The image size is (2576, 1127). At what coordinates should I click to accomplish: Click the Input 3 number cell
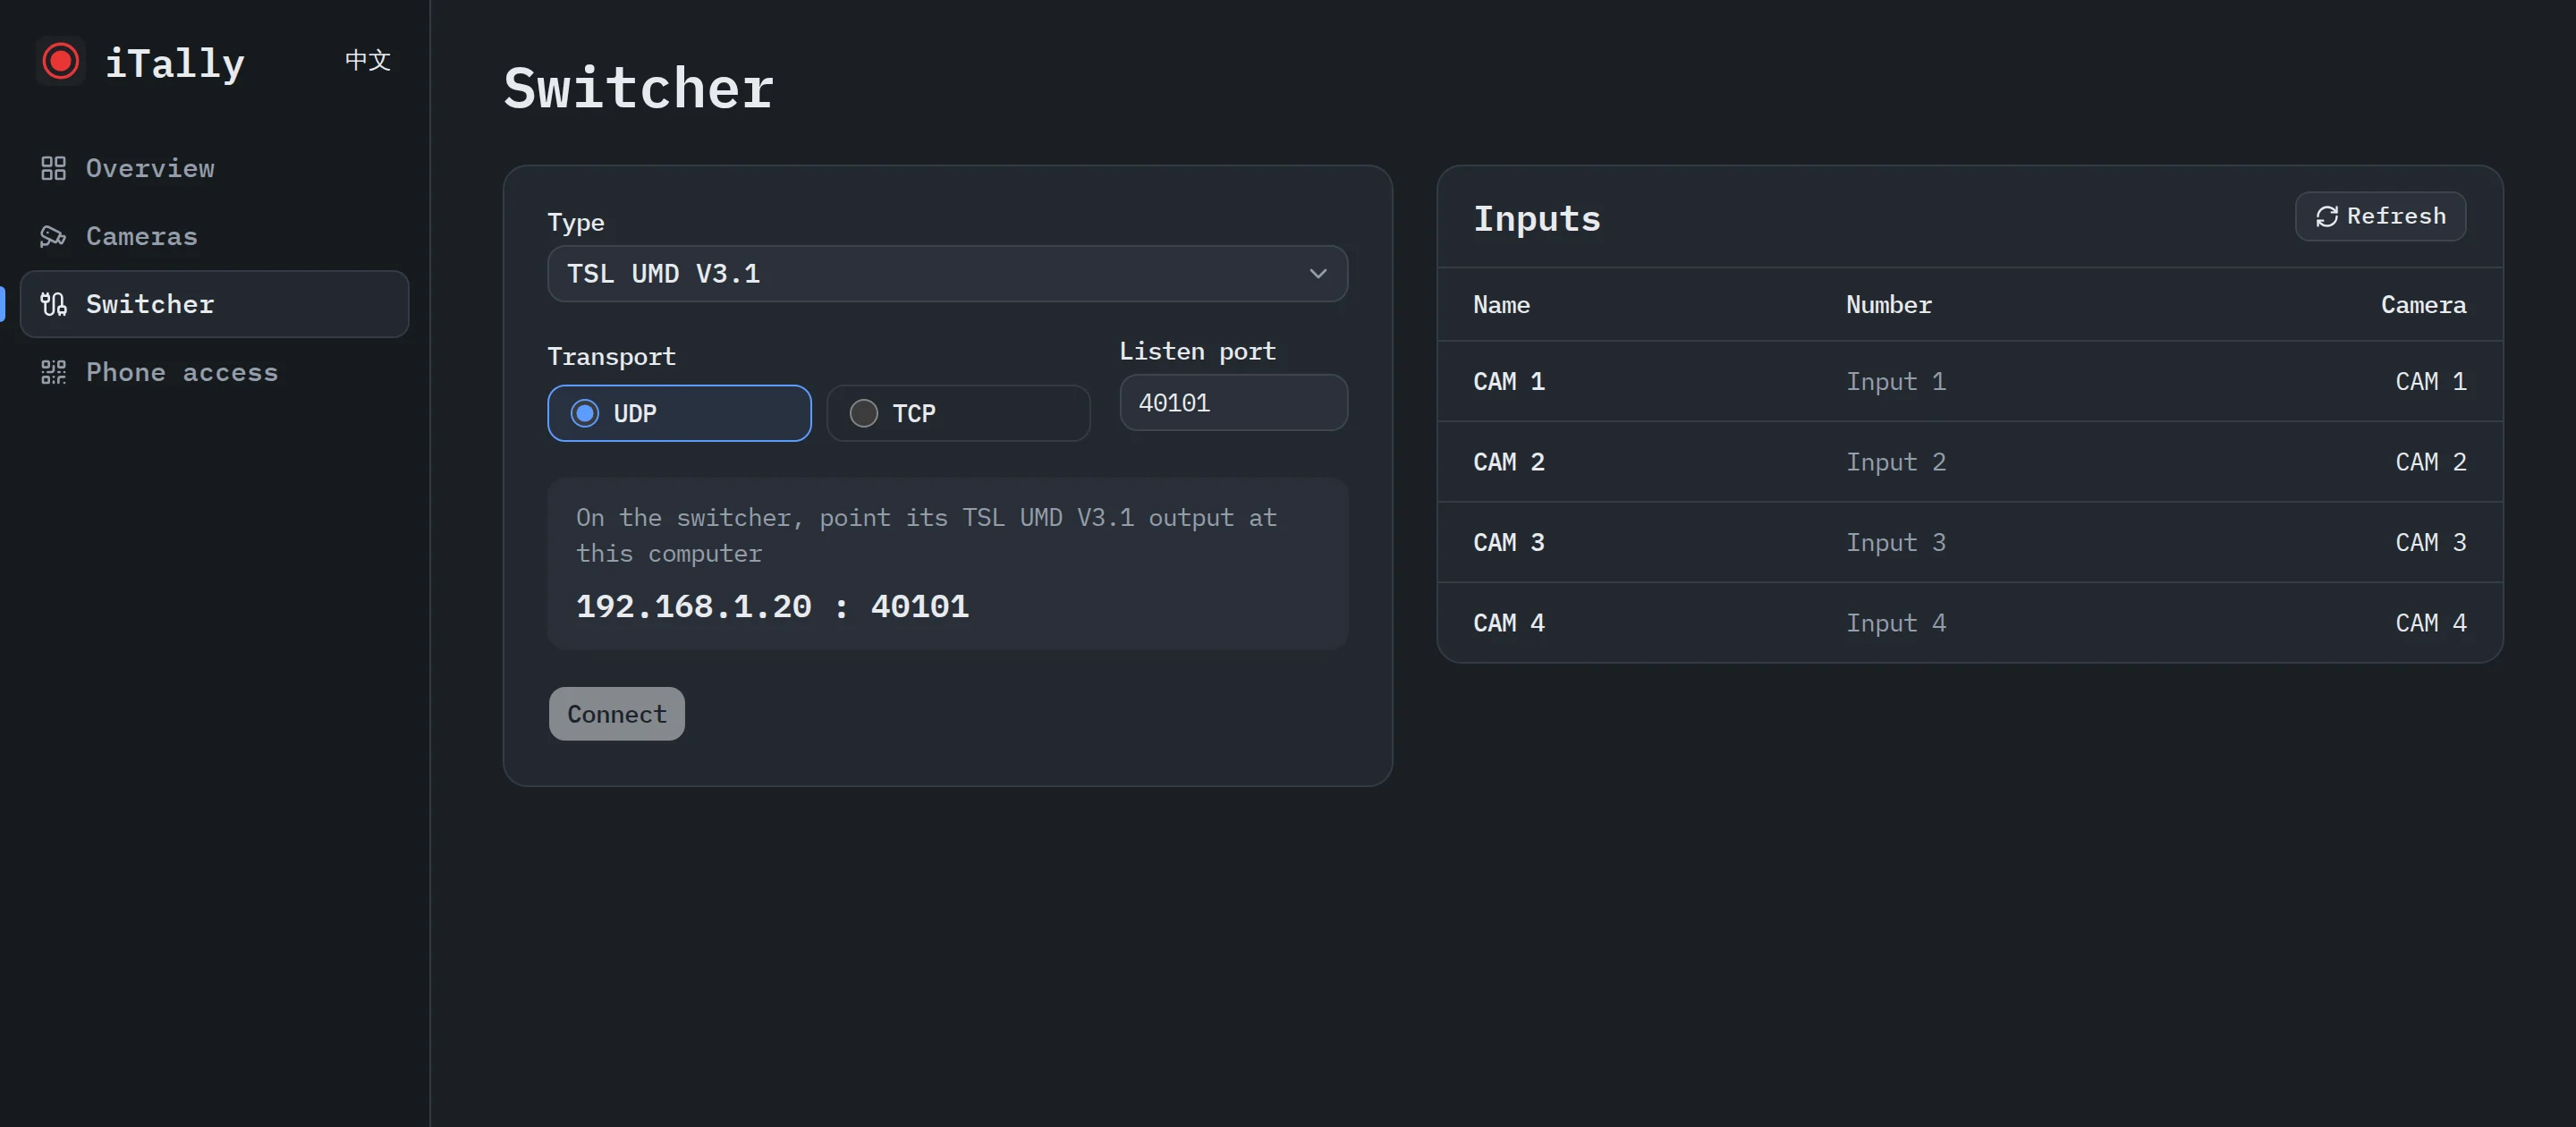pyautogui.click(x=1895, y=542)
